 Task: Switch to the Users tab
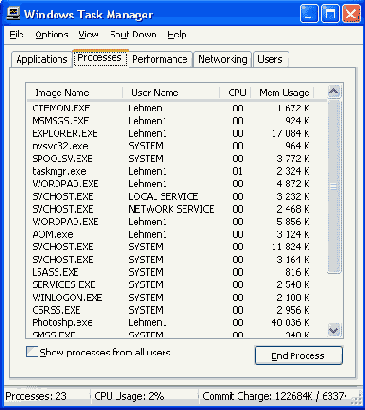270,60
